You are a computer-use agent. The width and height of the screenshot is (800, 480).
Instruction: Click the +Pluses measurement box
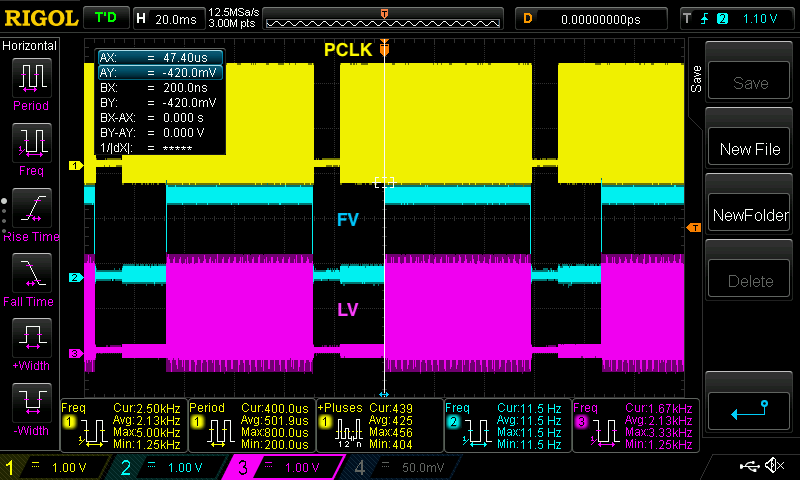click(380, 425)
